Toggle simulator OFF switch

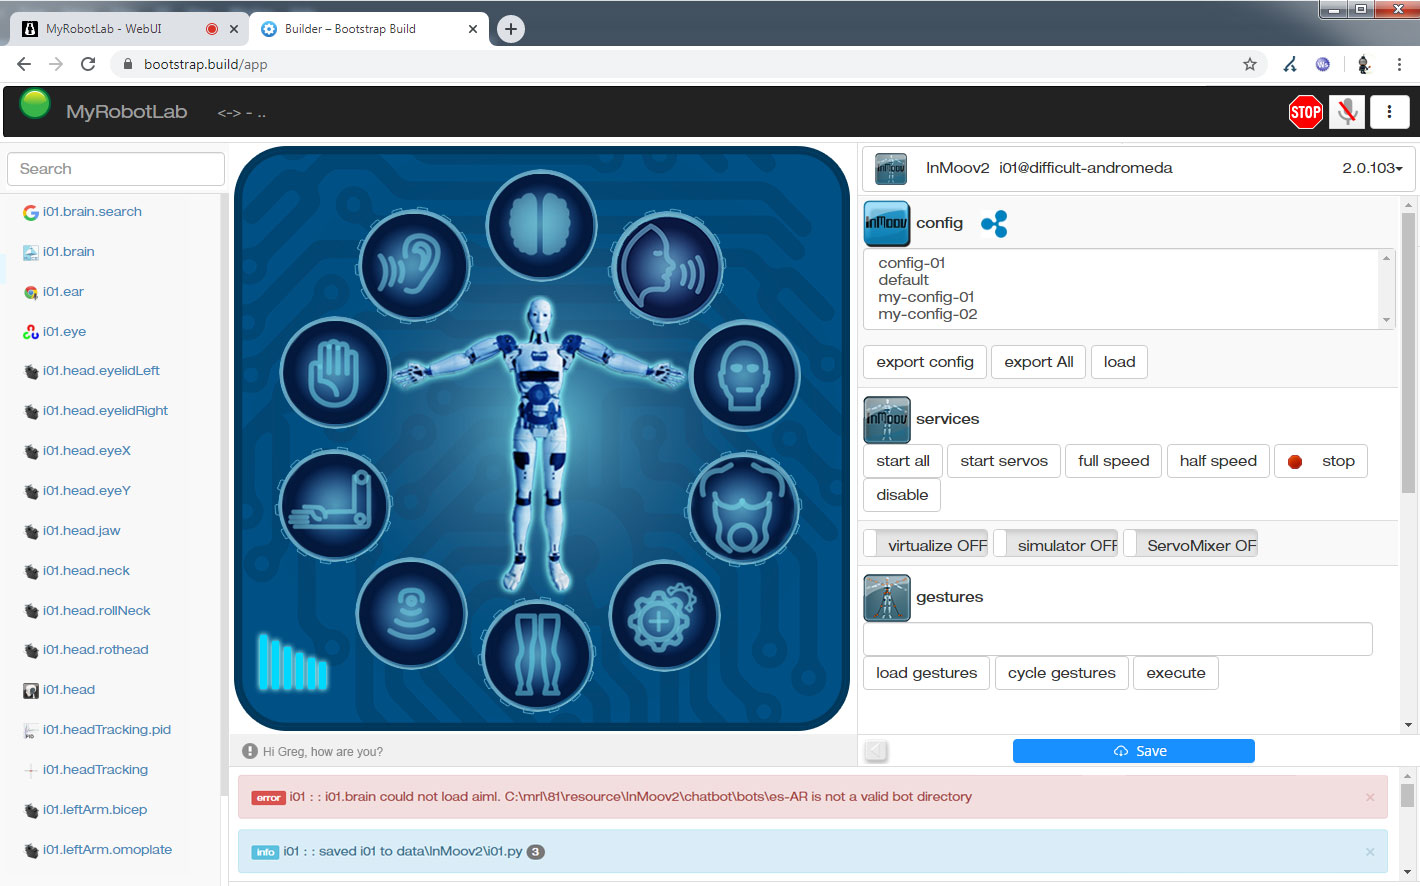1055,545
